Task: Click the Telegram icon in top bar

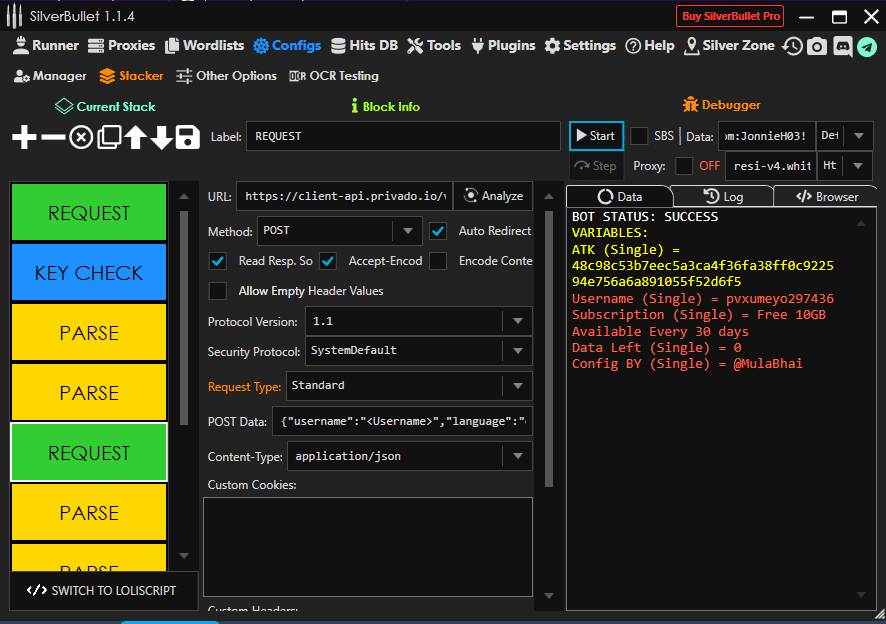Action: click(866, 46)
